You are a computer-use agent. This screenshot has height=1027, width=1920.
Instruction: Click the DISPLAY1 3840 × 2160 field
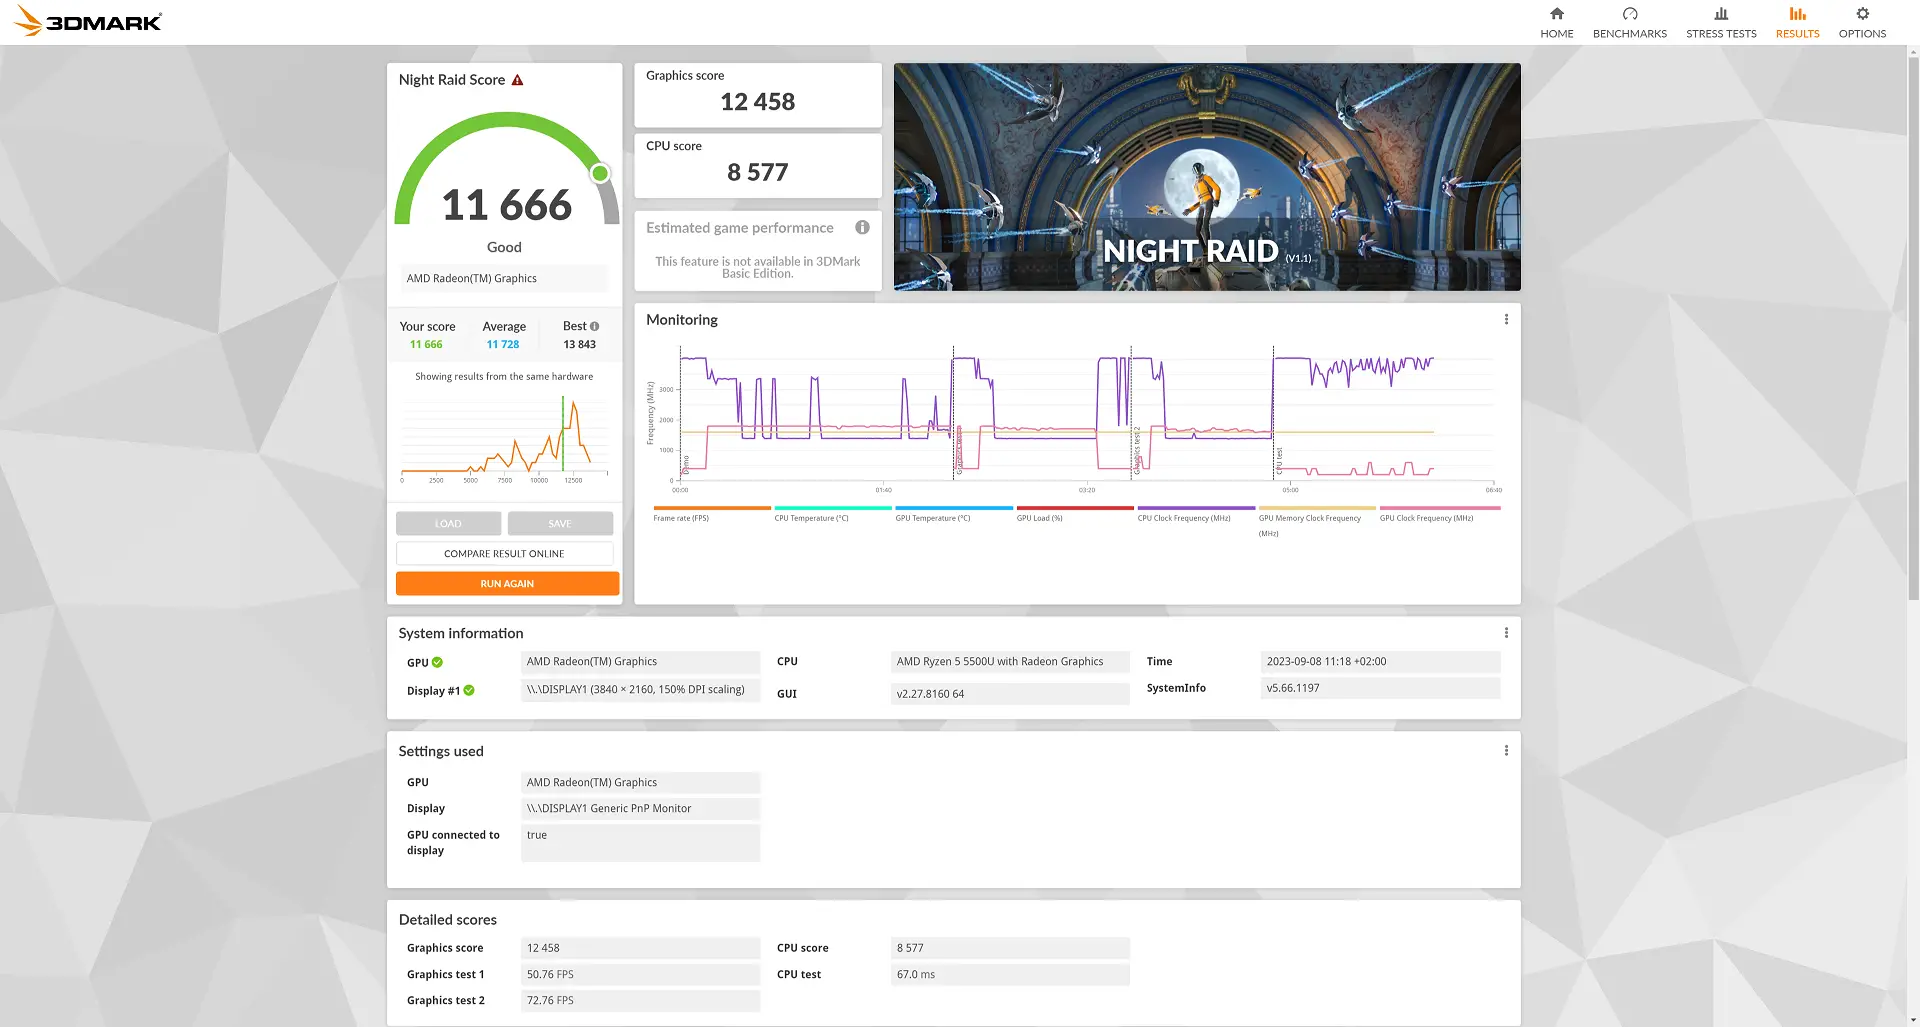coord(640,690)
